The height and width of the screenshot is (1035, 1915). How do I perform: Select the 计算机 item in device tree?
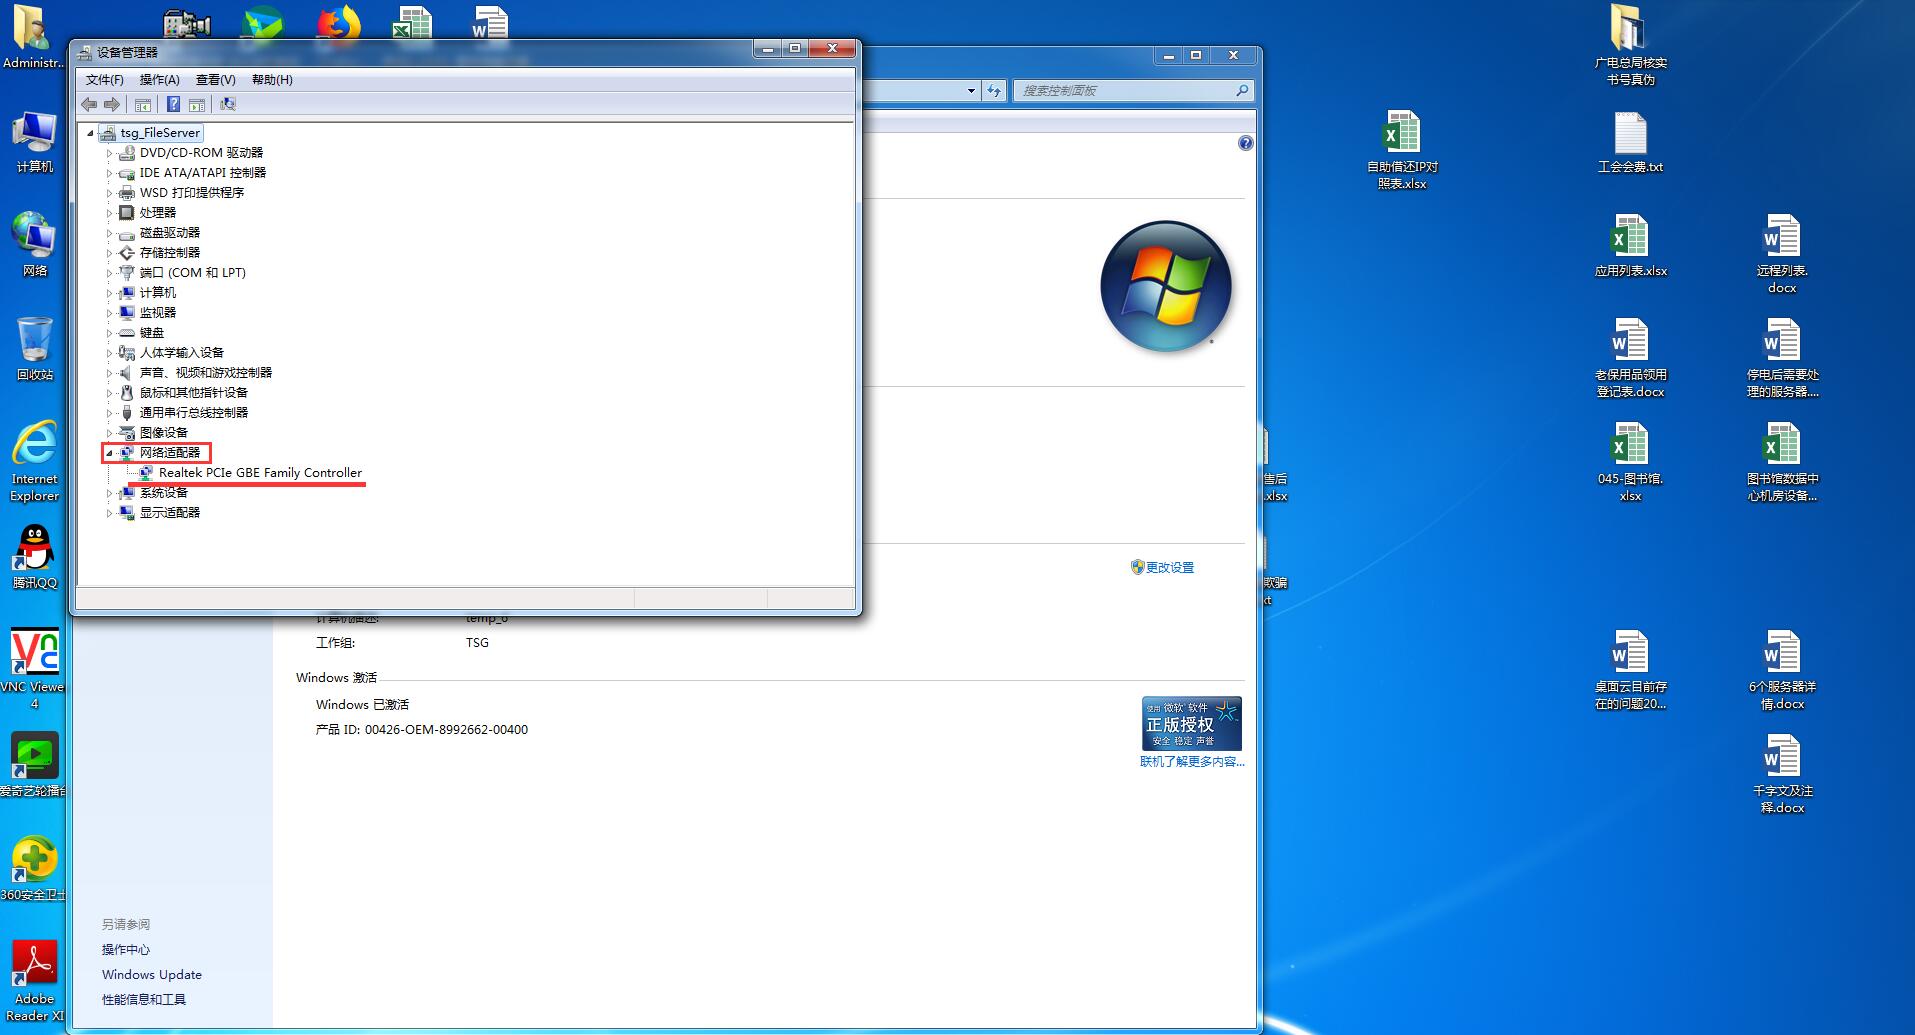coord(158,293)
